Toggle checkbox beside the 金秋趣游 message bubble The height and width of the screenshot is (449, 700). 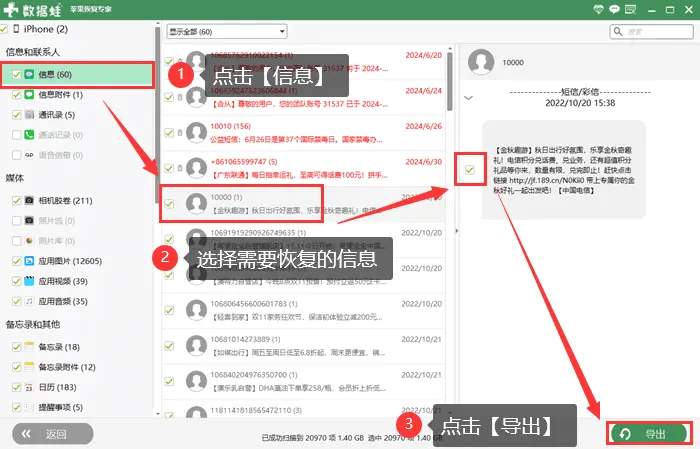point(470,170)
